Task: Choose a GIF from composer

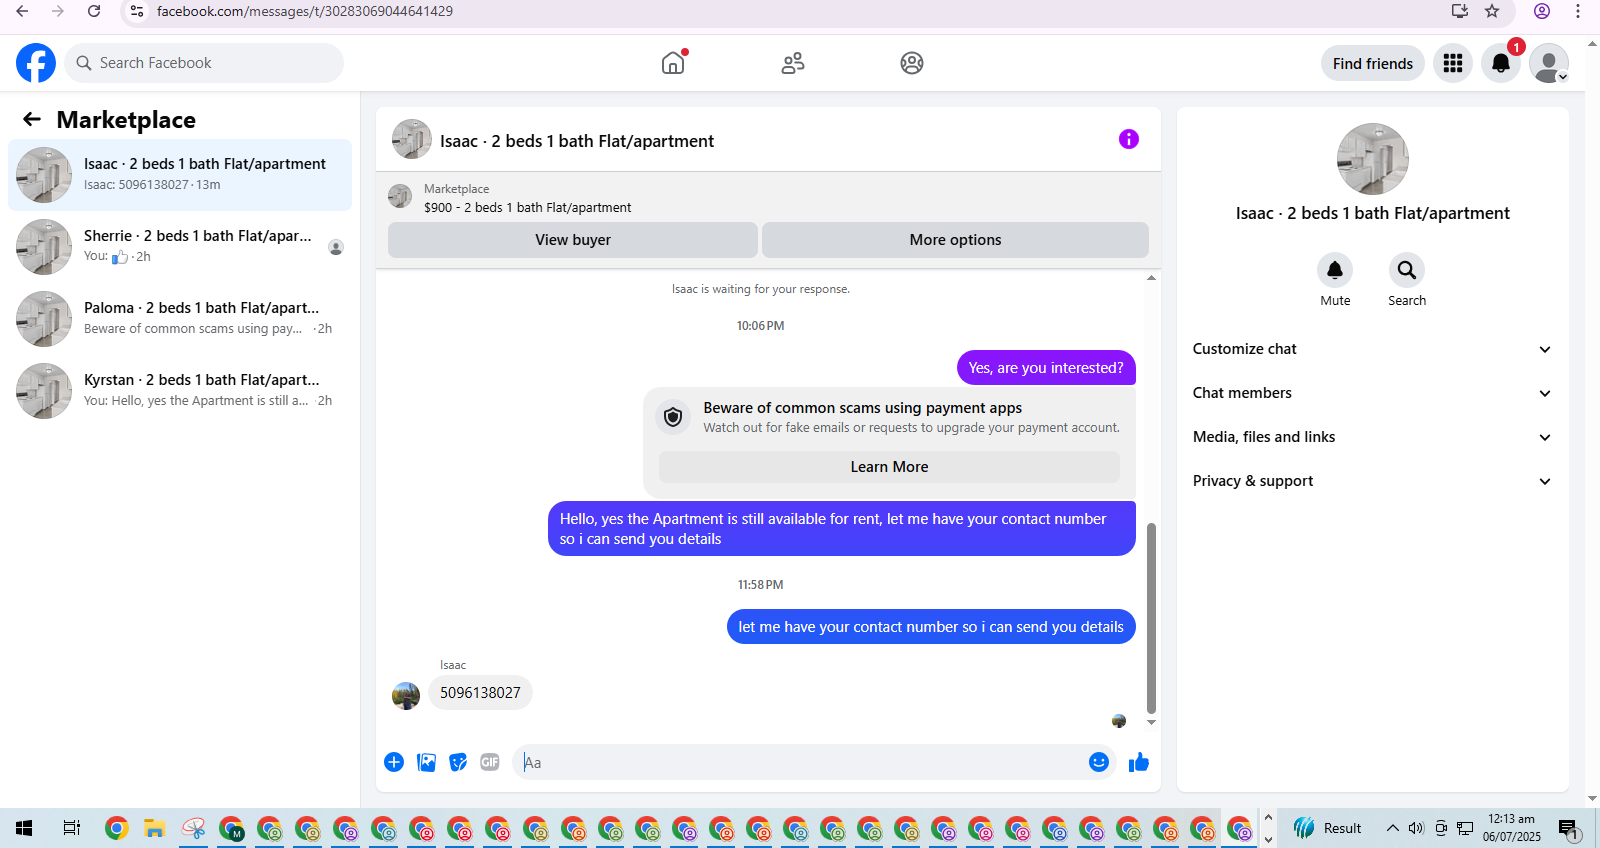Action: (x=490, y=762)
